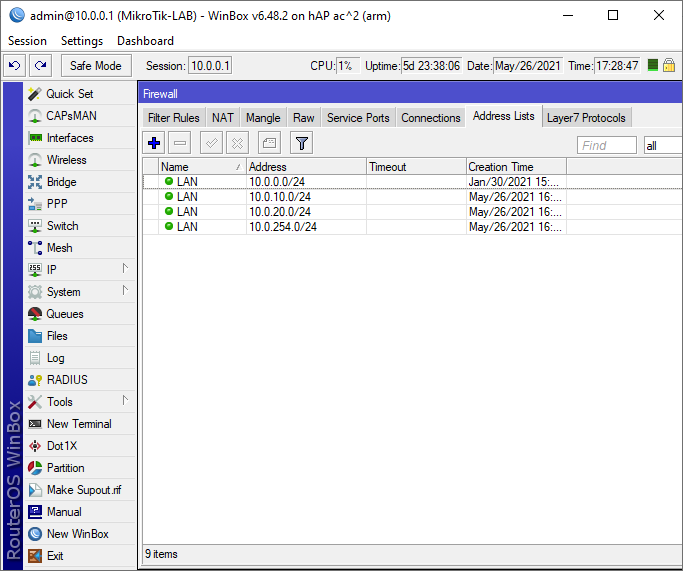The image size is (683, 571).
Task: Click Jan/30/2021 creation time cell
Action: pyautogui.click(x=516, y=182)
